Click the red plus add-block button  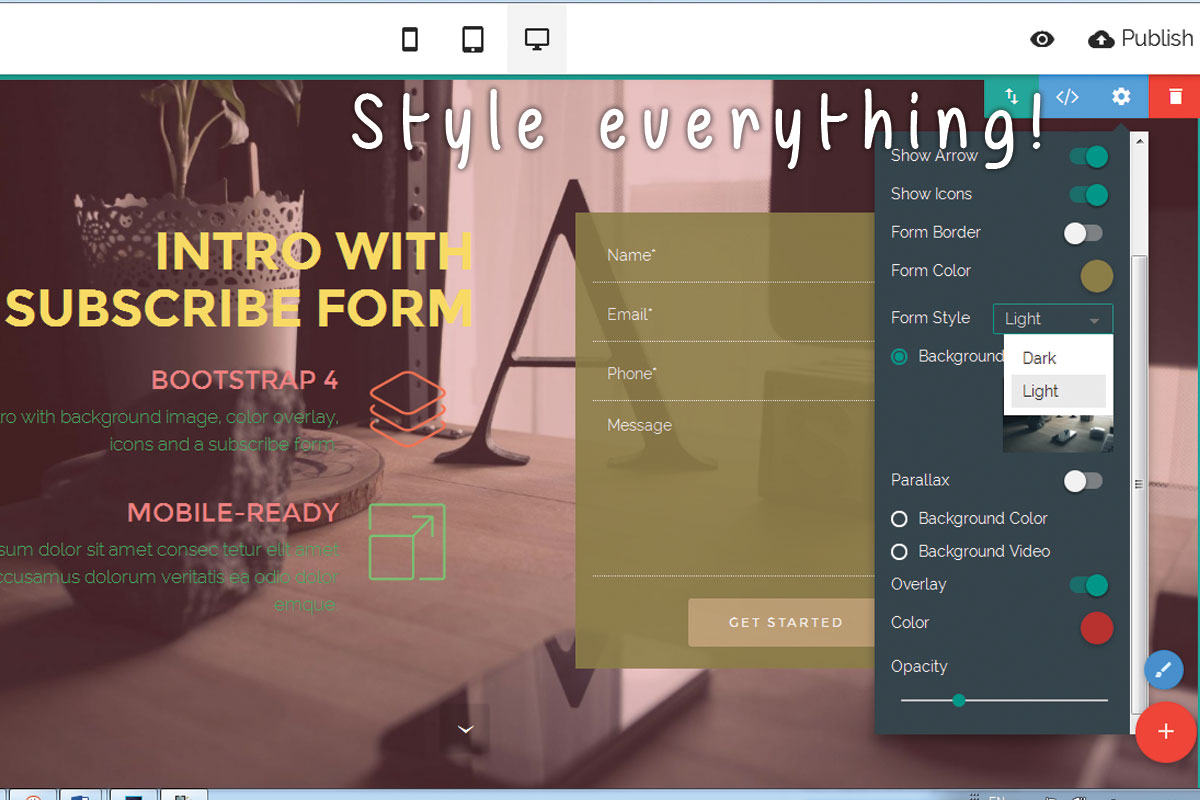pos(1165,732)
